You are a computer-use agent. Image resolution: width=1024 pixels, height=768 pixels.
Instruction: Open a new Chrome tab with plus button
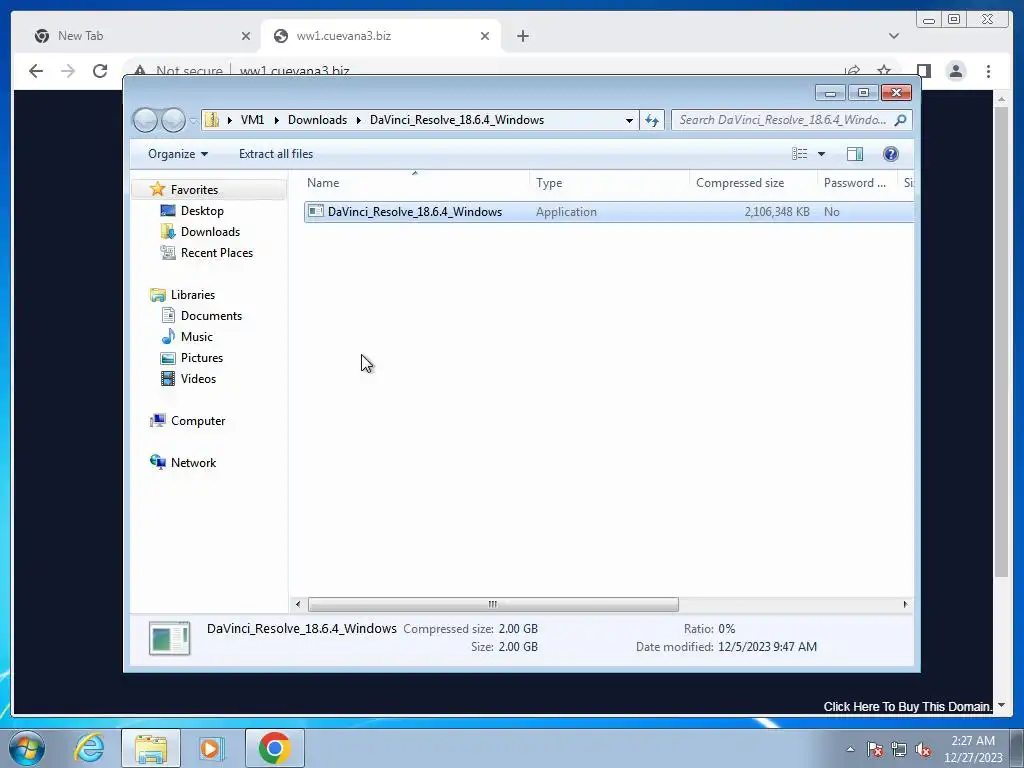(x=522, y=36)
